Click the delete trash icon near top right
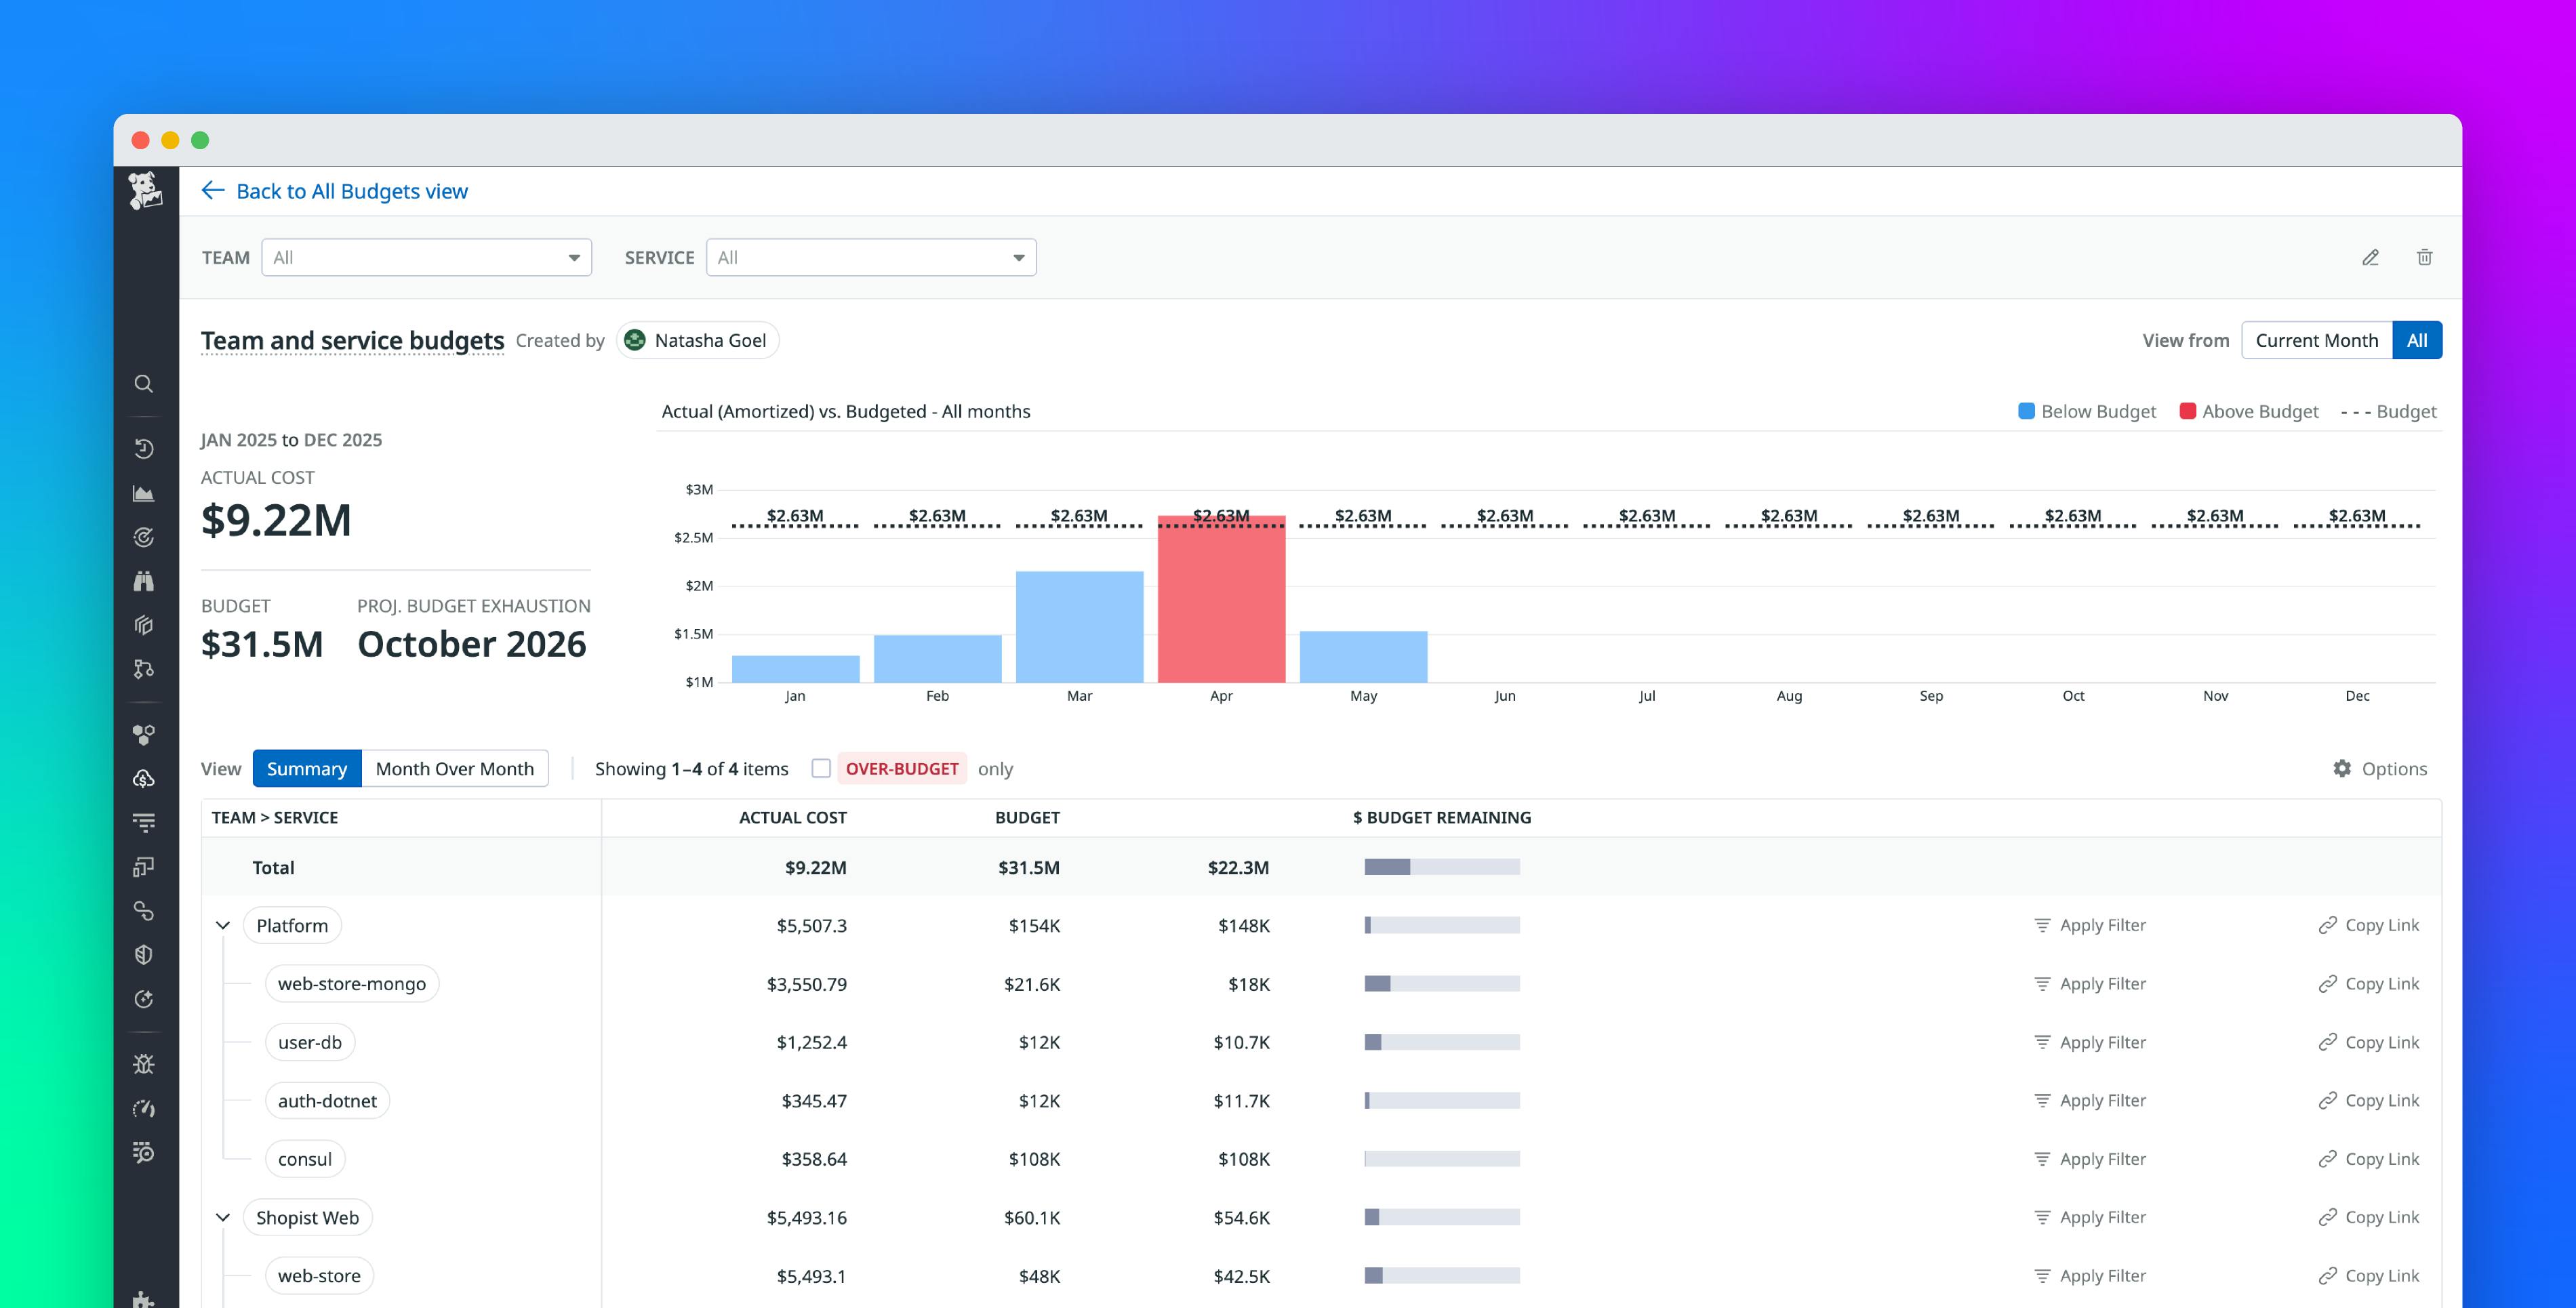The height and width of the screenshot is (1308, 2576). coord(2424,257)
